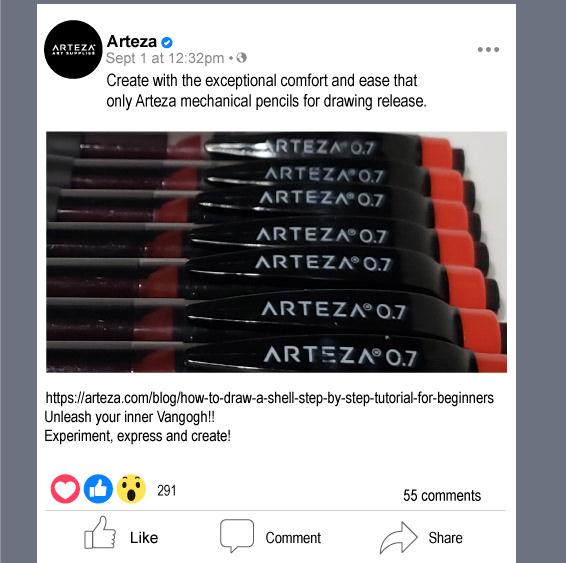The height and width of the screenshot is (563, 566).
Task: Click the speech bubble comment icon
Action: point(237,536)
